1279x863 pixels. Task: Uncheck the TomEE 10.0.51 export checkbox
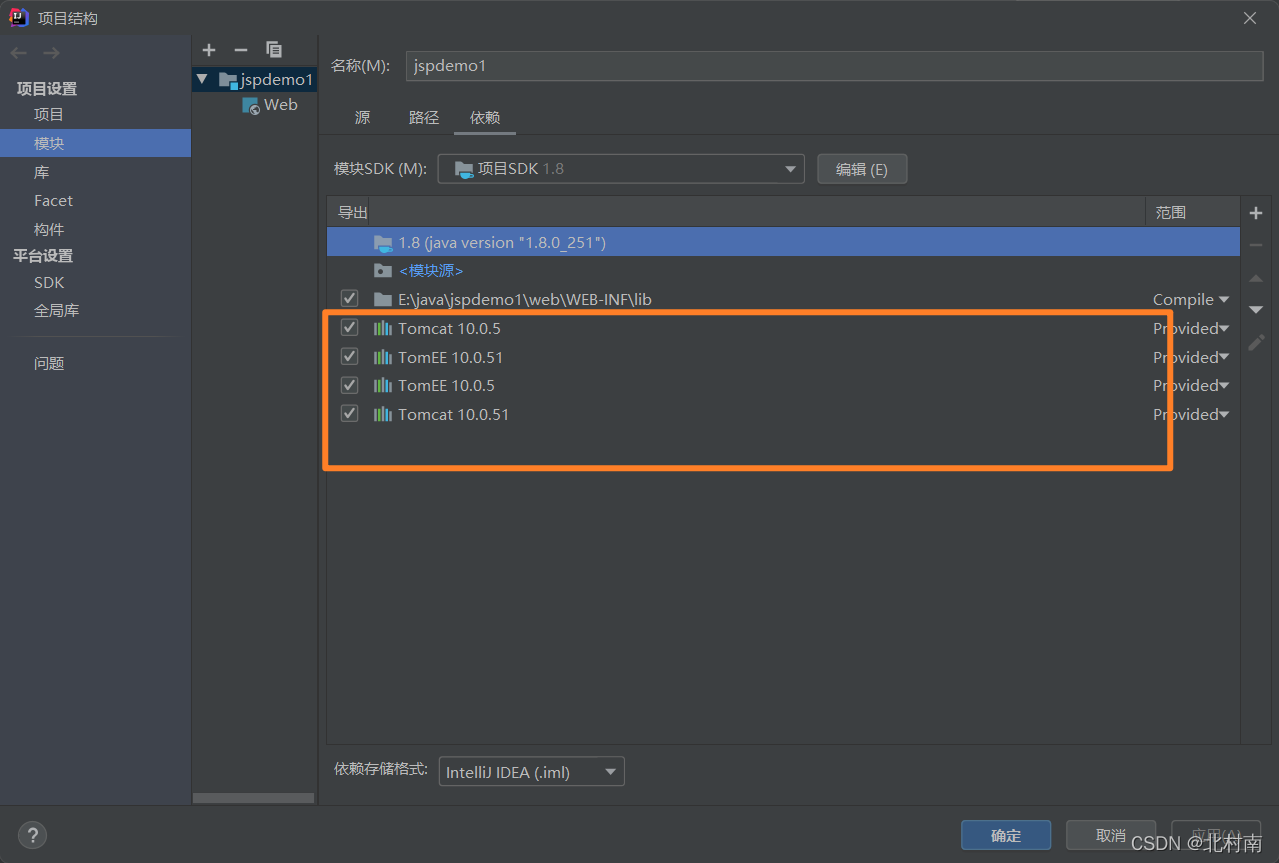point(349,356)
